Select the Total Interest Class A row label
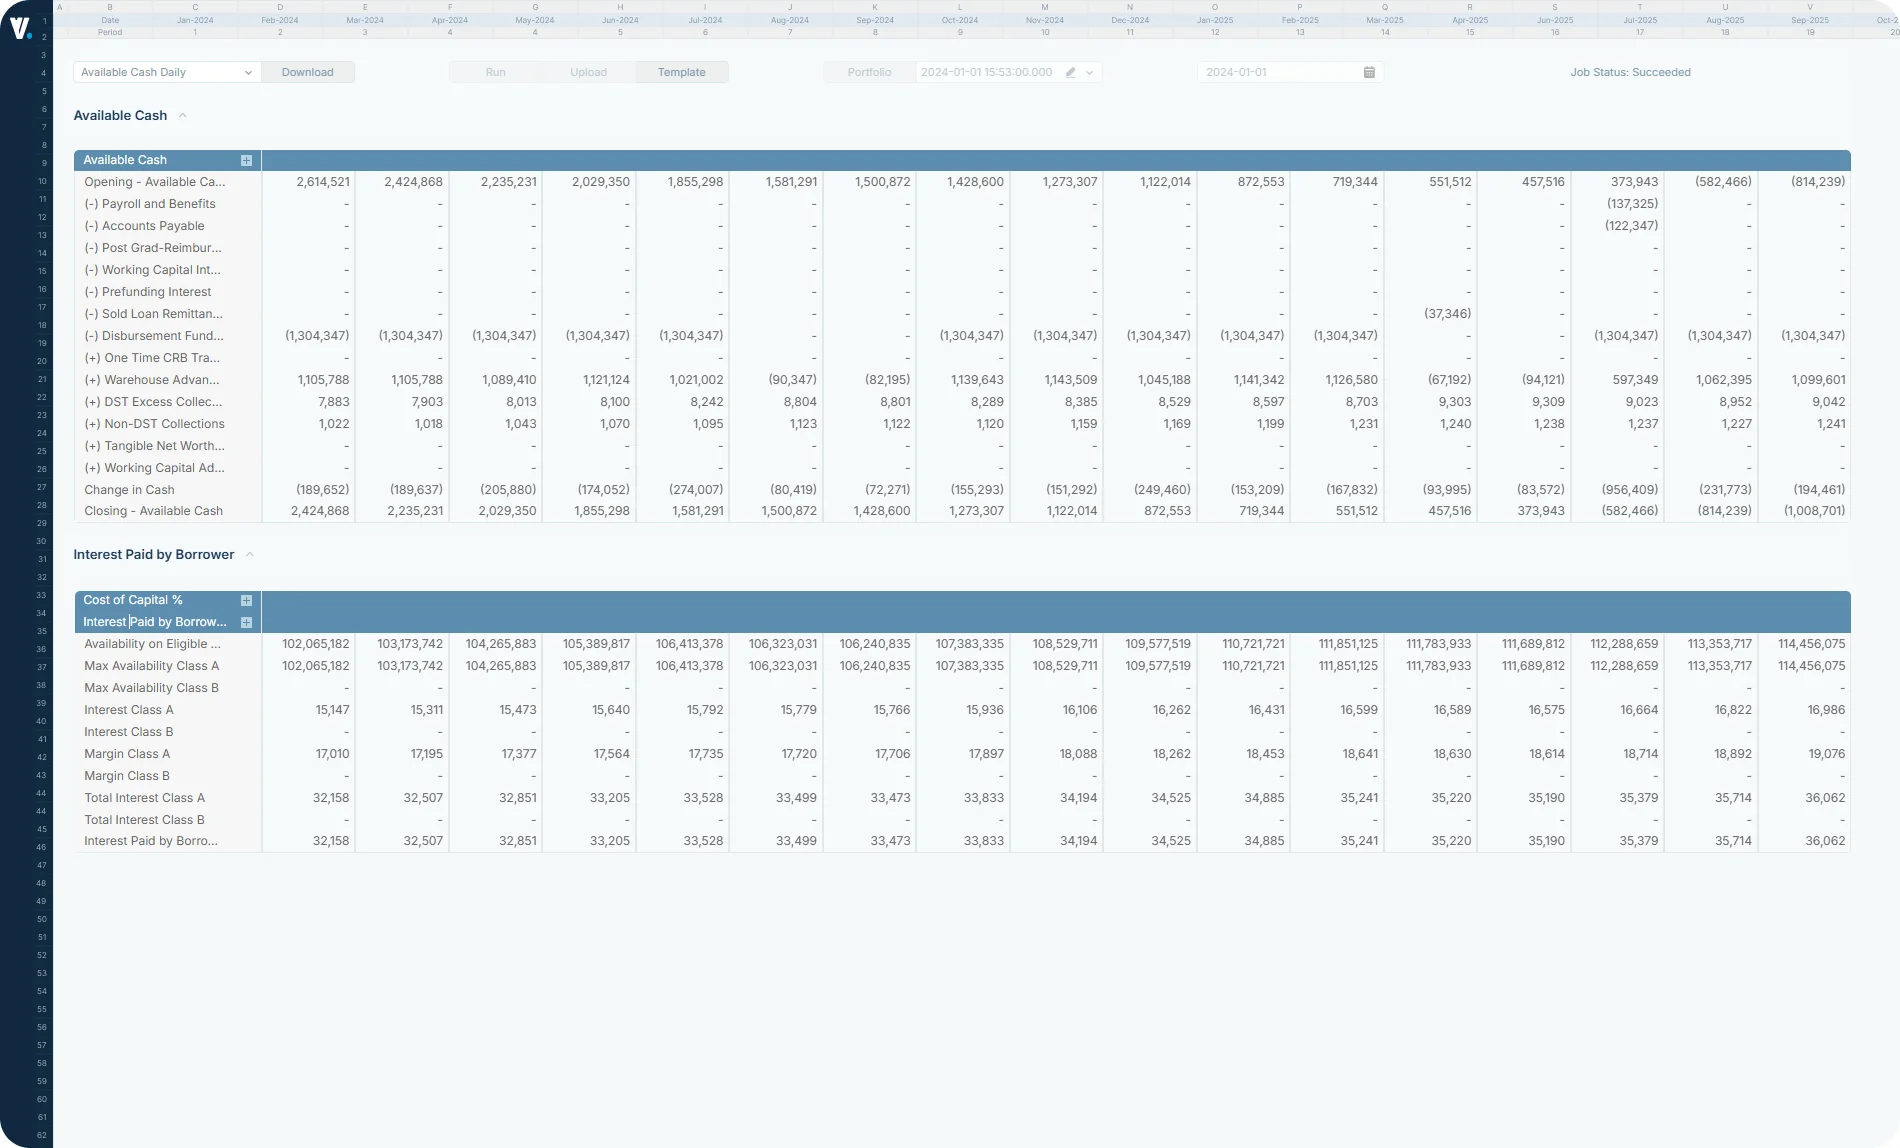Screen dimensions: 1900x1148 [x=144, y=798]
